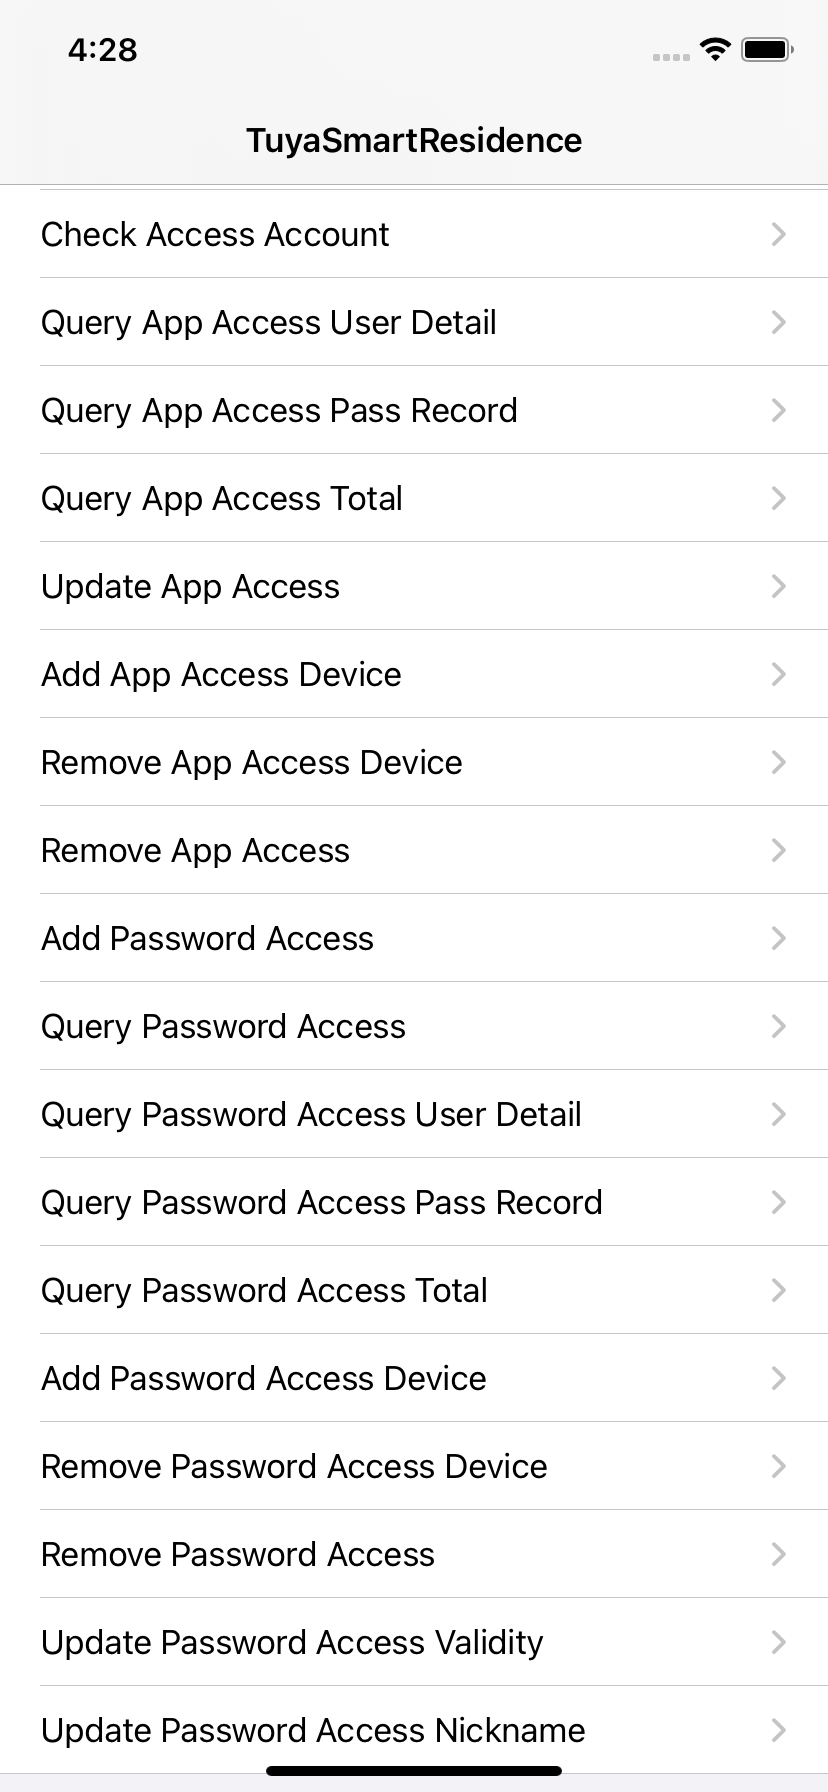
Task: Expand the Query Password Access Pass Record chevron
Action: pyautogui.click(x=779, y=1202)
